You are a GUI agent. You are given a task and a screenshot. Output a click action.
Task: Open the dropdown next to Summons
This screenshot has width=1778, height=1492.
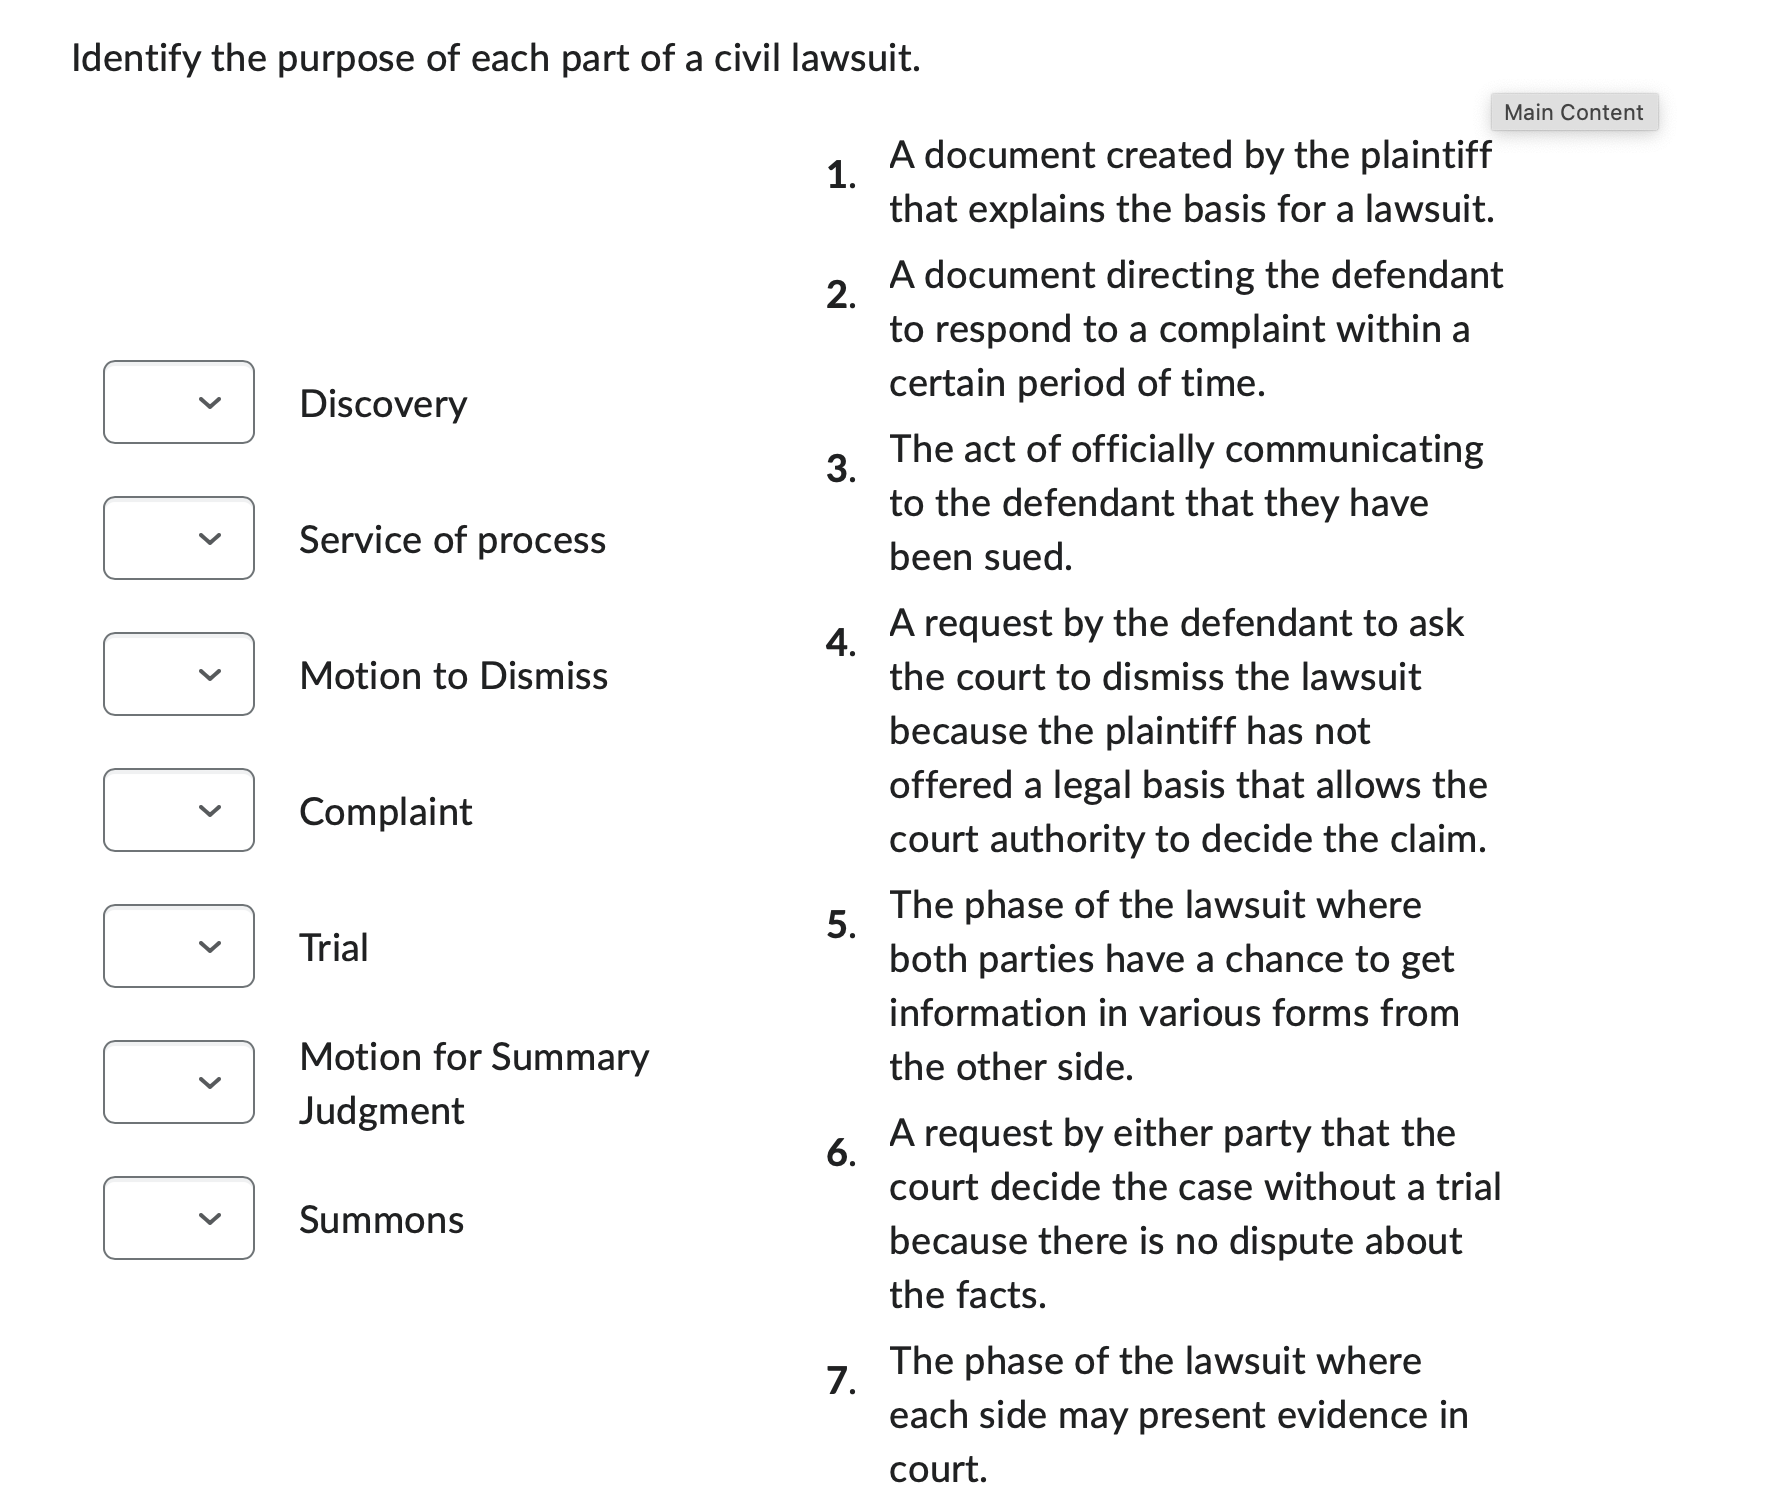click(178, 1218)
